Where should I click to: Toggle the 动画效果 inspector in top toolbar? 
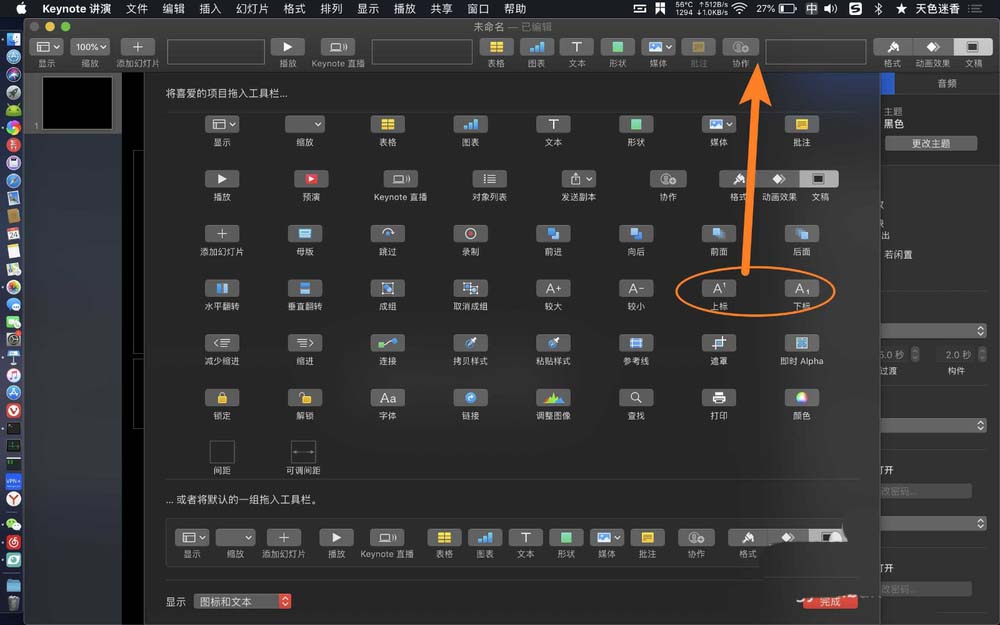932,47
